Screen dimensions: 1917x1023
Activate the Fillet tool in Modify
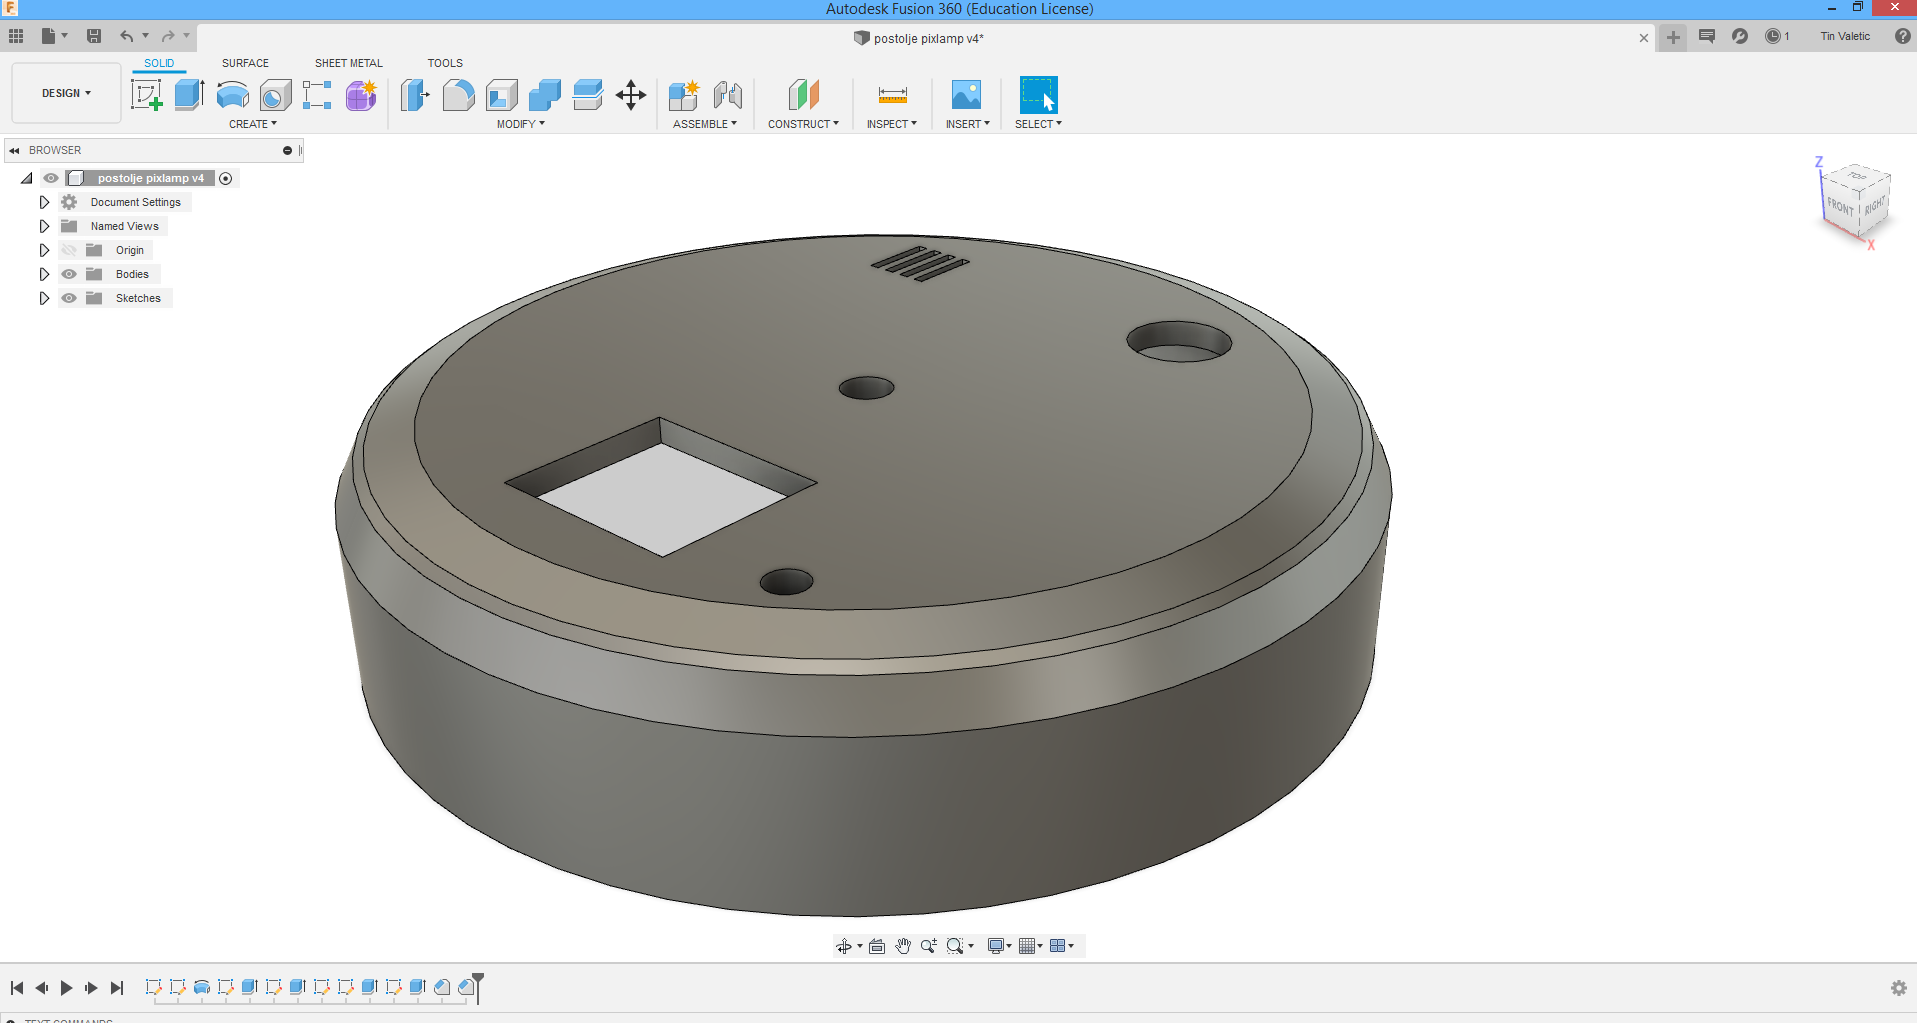pyautogui.click(x=458, y=95)
